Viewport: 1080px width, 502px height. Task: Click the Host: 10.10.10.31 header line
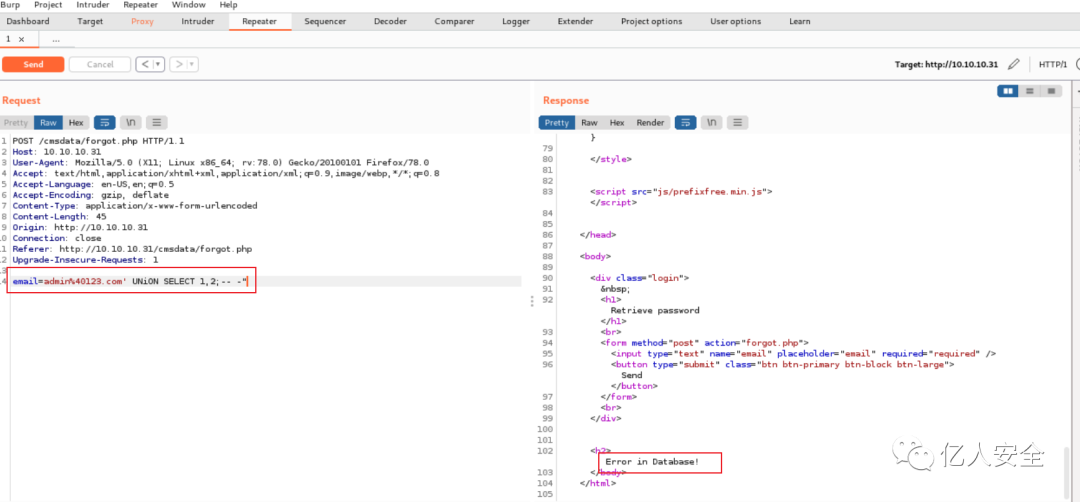tap(56, 151)
